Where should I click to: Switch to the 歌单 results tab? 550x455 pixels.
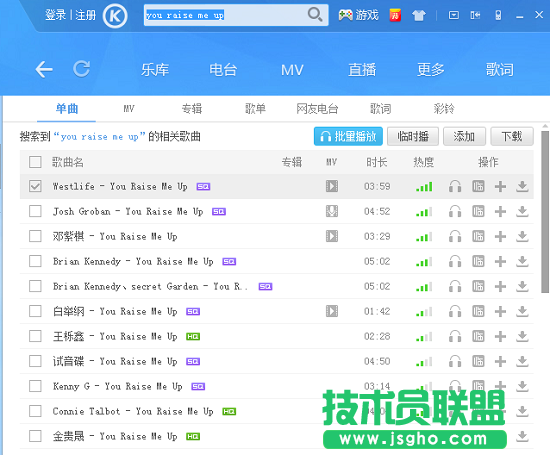tap(255, 109)
